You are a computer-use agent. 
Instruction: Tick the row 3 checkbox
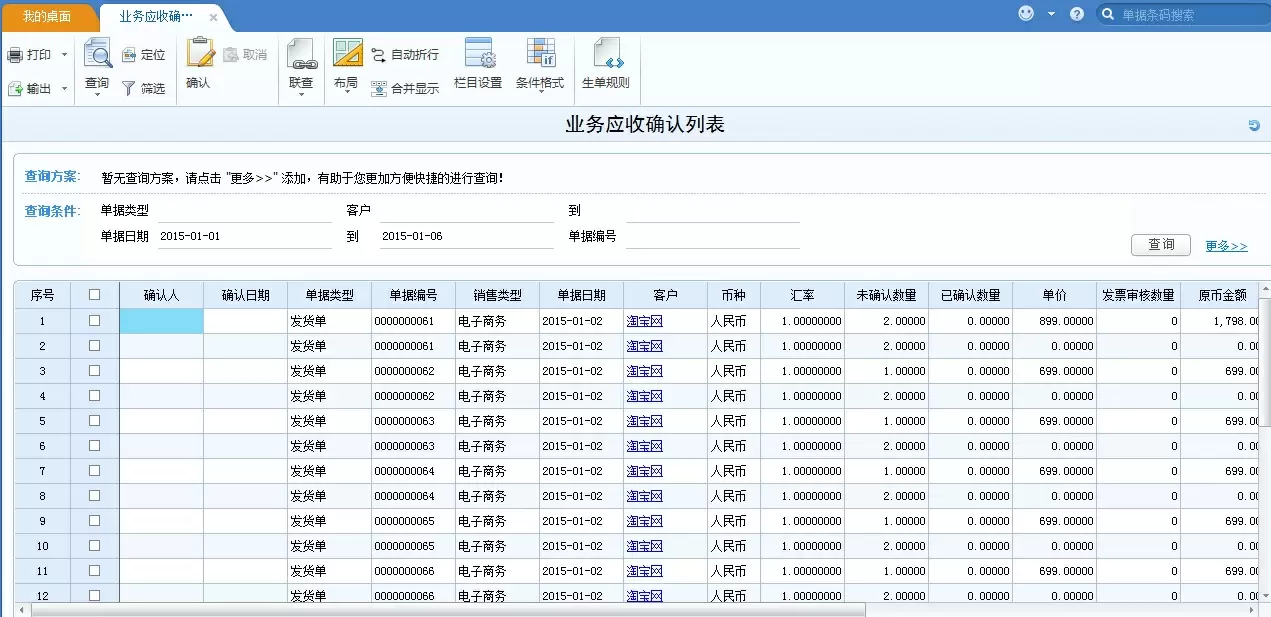95,371
